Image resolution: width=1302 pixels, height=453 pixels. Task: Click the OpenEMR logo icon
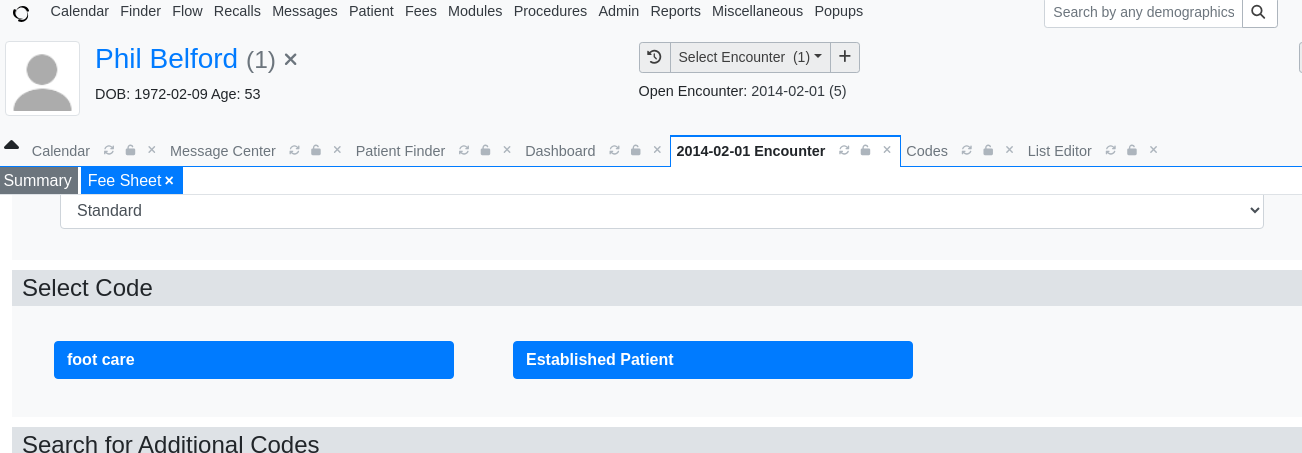(20, 13)
